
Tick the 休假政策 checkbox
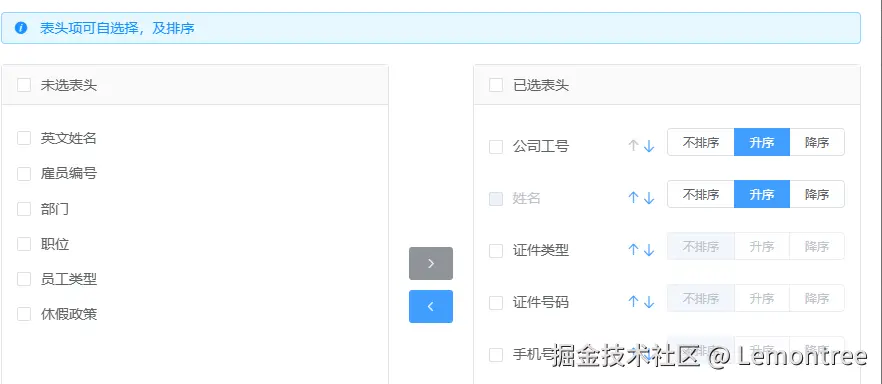tap(24, 314)
